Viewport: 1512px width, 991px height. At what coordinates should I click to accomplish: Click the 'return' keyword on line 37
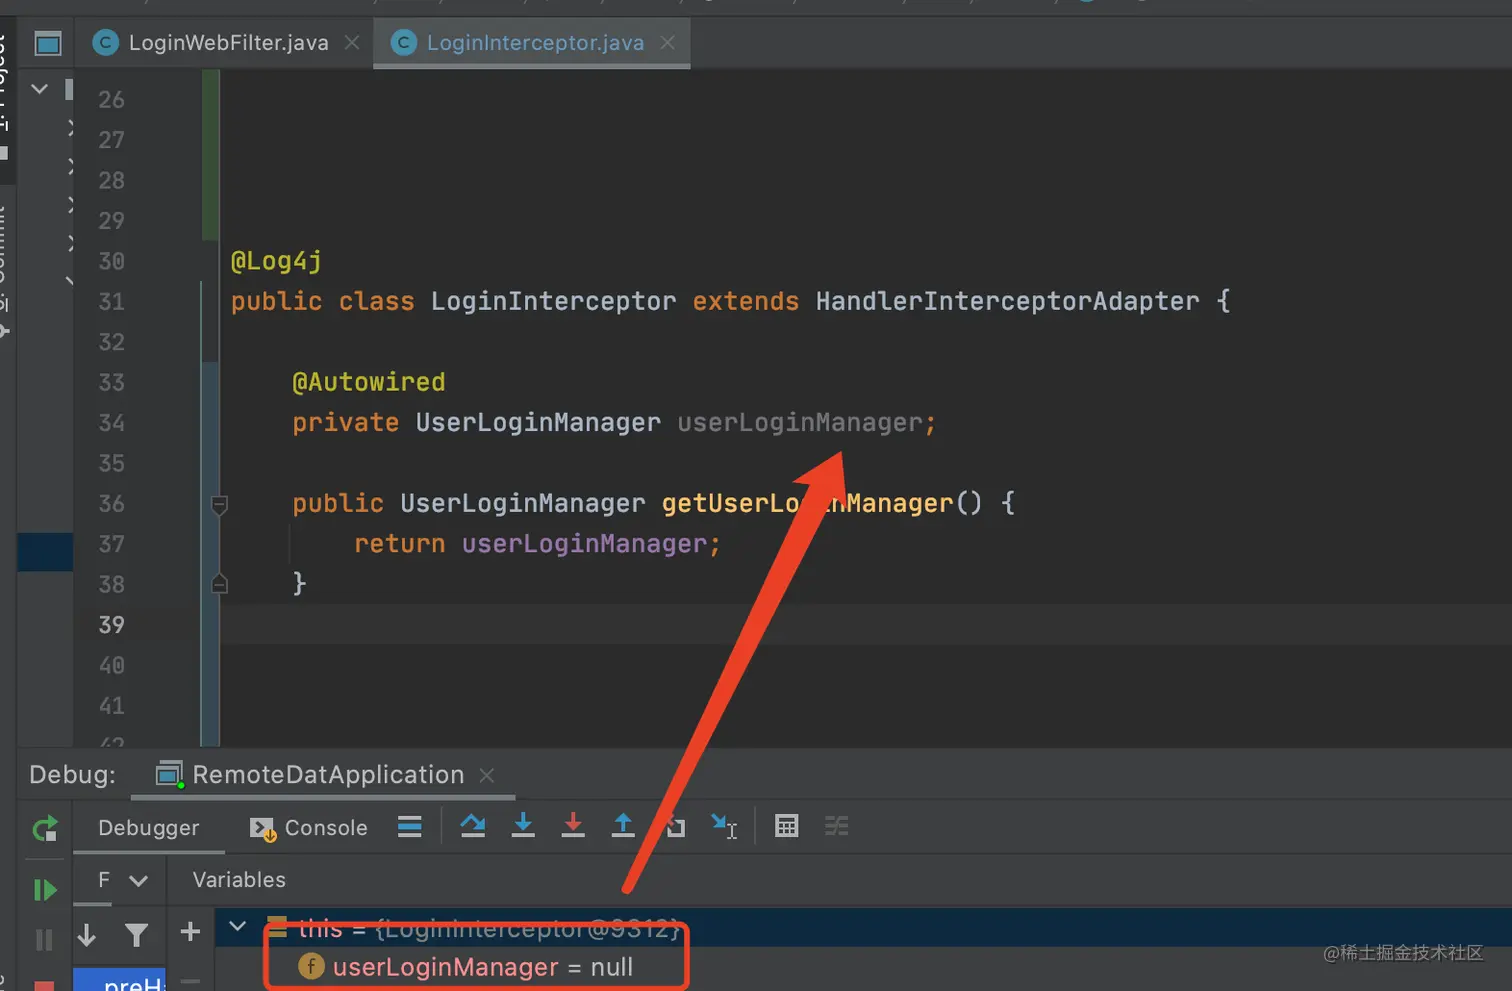(400, 544)
